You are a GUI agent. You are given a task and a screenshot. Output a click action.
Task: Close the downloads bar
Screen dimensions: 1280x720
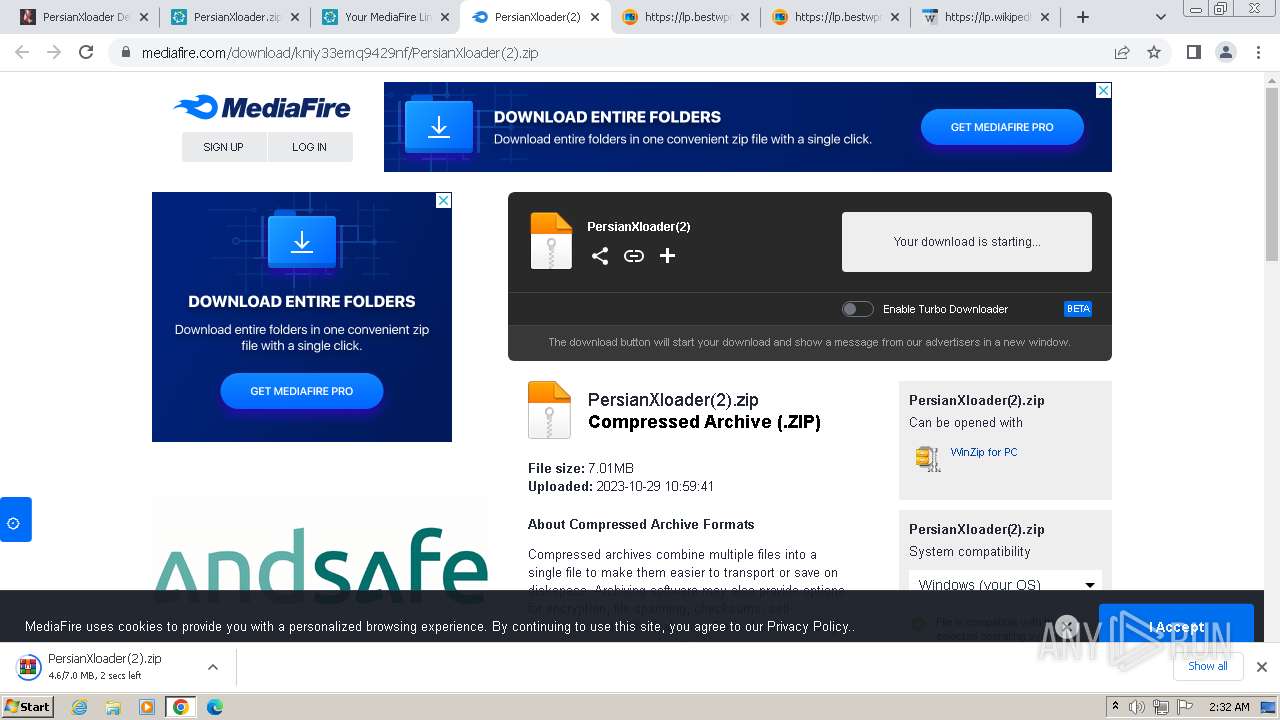[x=1262, y=667]
